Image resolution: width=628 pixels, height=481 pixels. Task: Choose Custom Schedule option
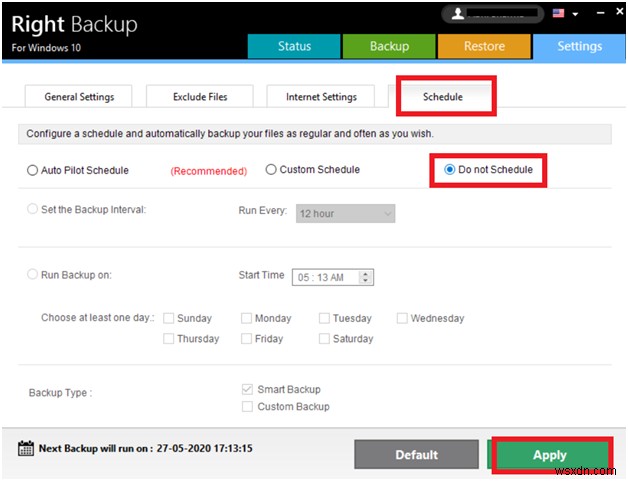click(271, 169)
